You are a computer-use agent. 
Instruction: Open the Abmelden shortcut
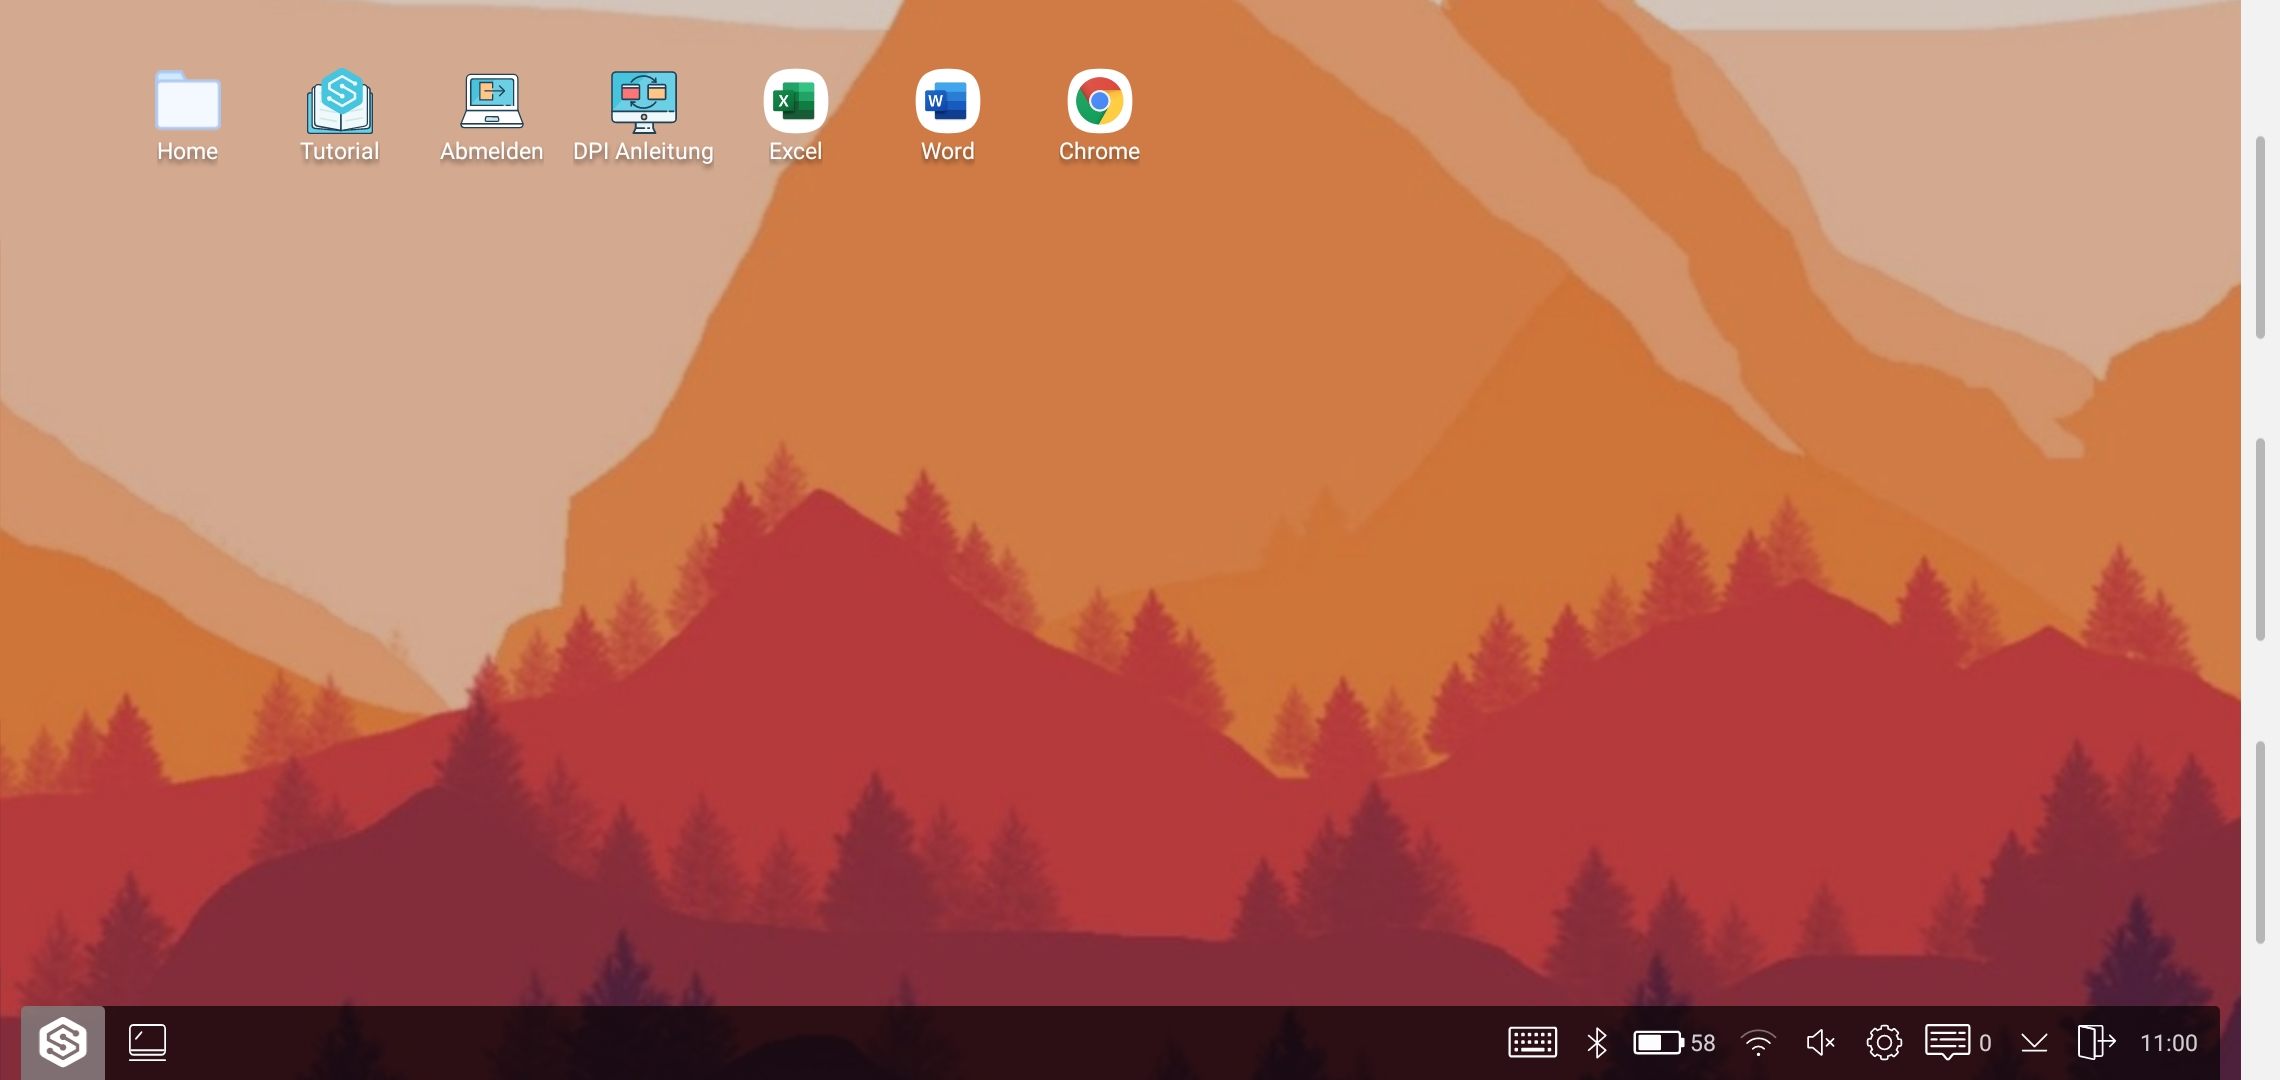[x=491, y=101]
